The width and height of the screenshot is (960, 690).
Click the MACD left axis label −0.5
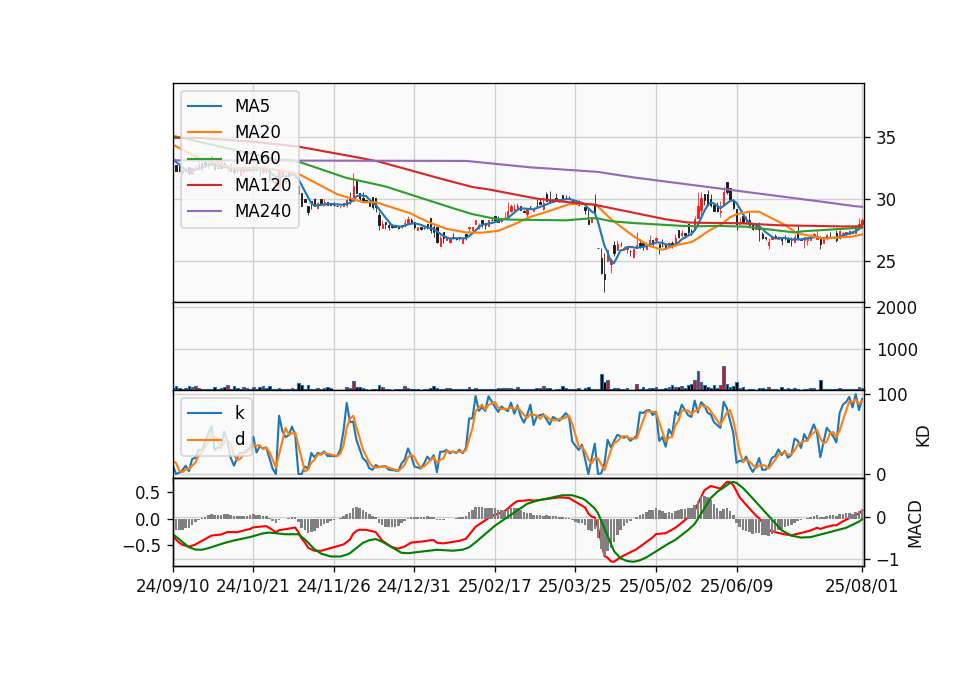pos(141,546)
